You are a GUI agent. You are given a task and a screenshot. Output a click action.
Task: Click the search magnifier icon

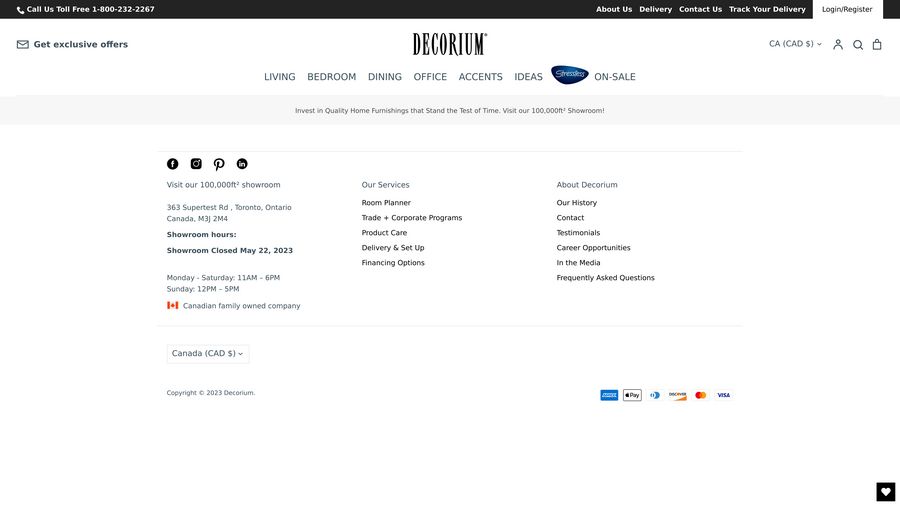pos(858,45)
